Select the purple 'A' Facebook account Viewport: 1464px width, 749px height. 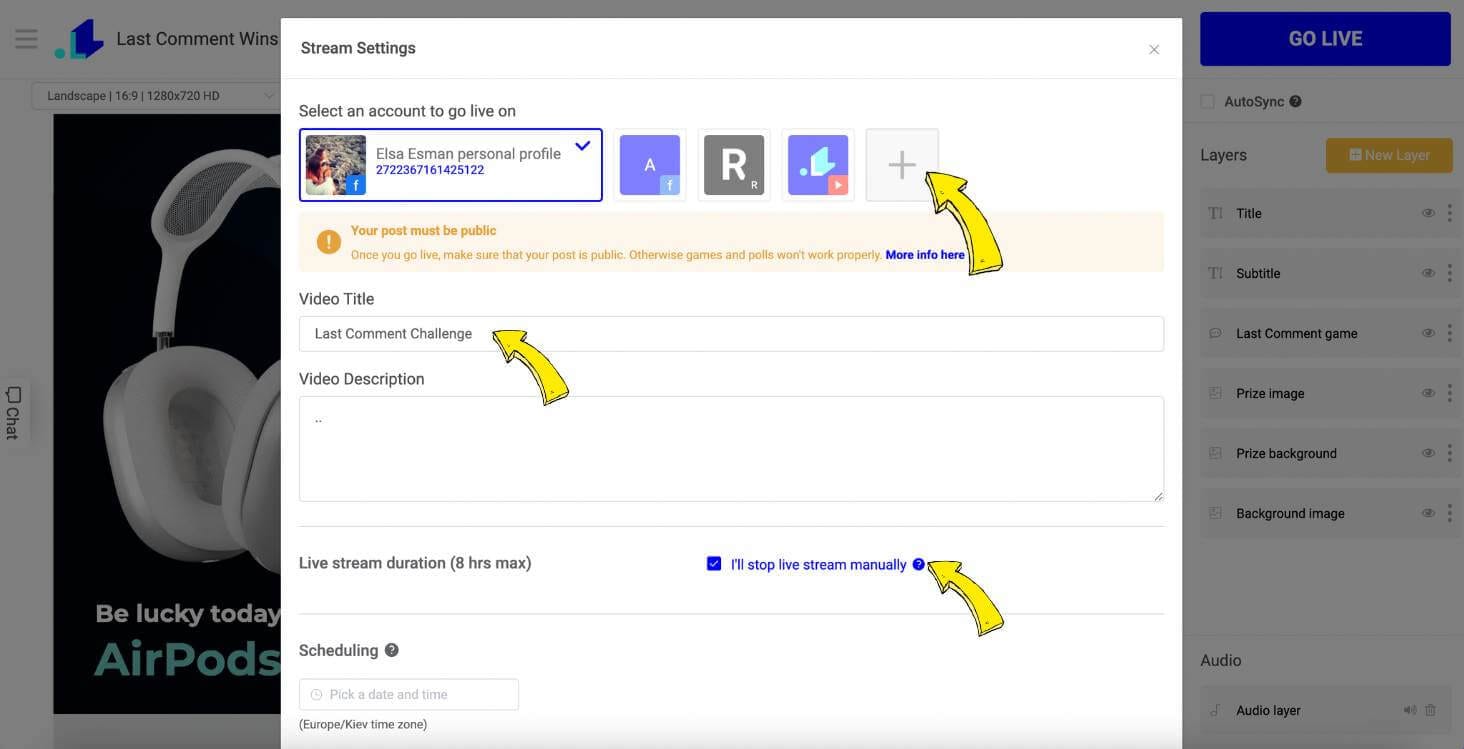pyautogui.click(x=650, y=165)
